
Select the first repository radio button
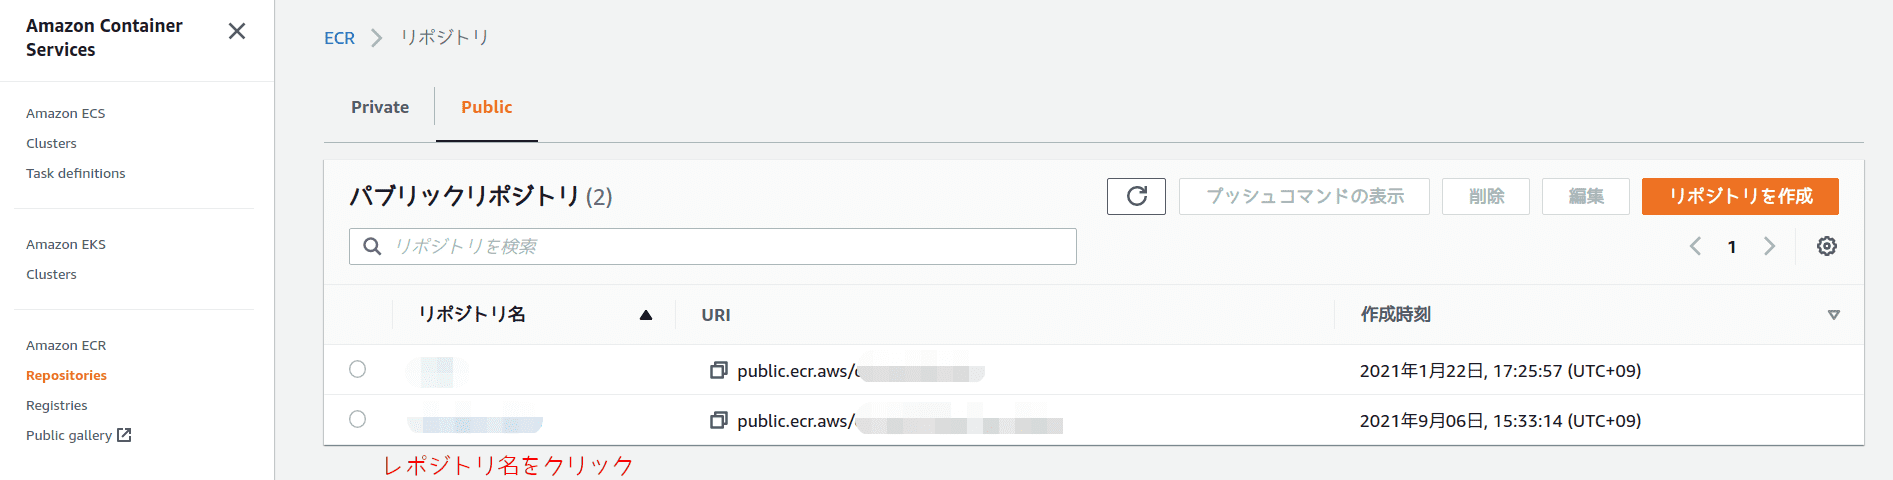(x=357, y=369)
